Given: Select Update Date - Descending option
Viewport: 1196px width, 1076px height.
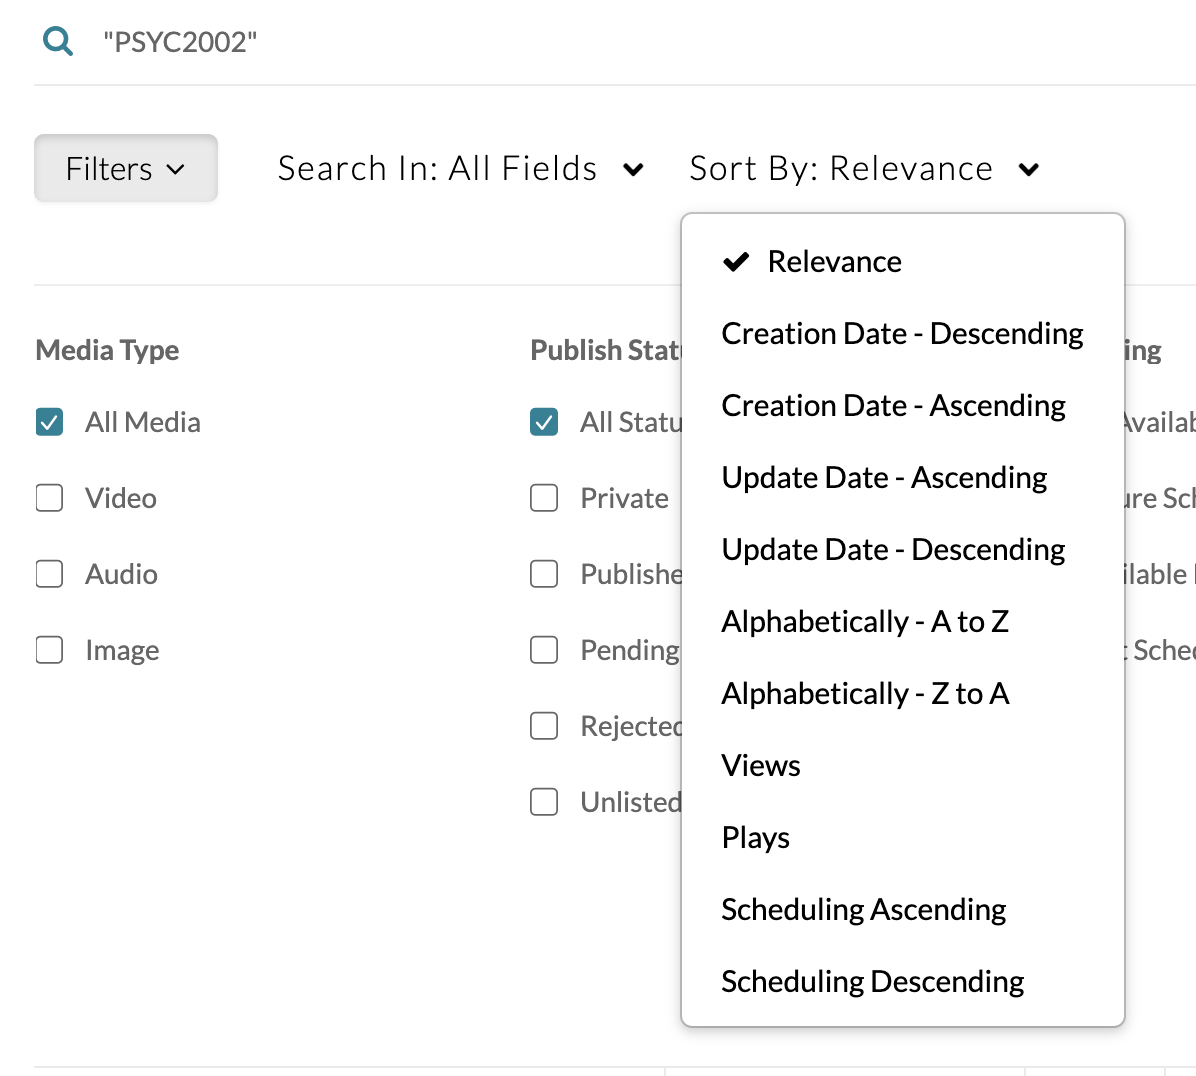Looking at the screenshot, I should pos(893,550).
